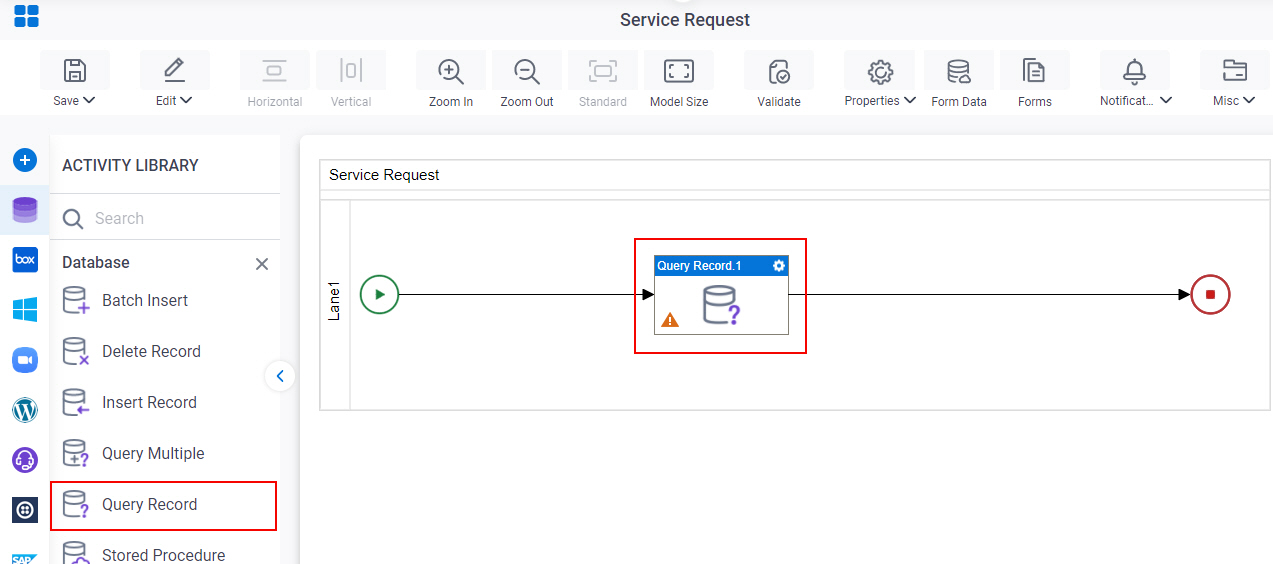Click the Service Request page title
The width and height of the screenshot is (1273, 564).
[685, 20]
